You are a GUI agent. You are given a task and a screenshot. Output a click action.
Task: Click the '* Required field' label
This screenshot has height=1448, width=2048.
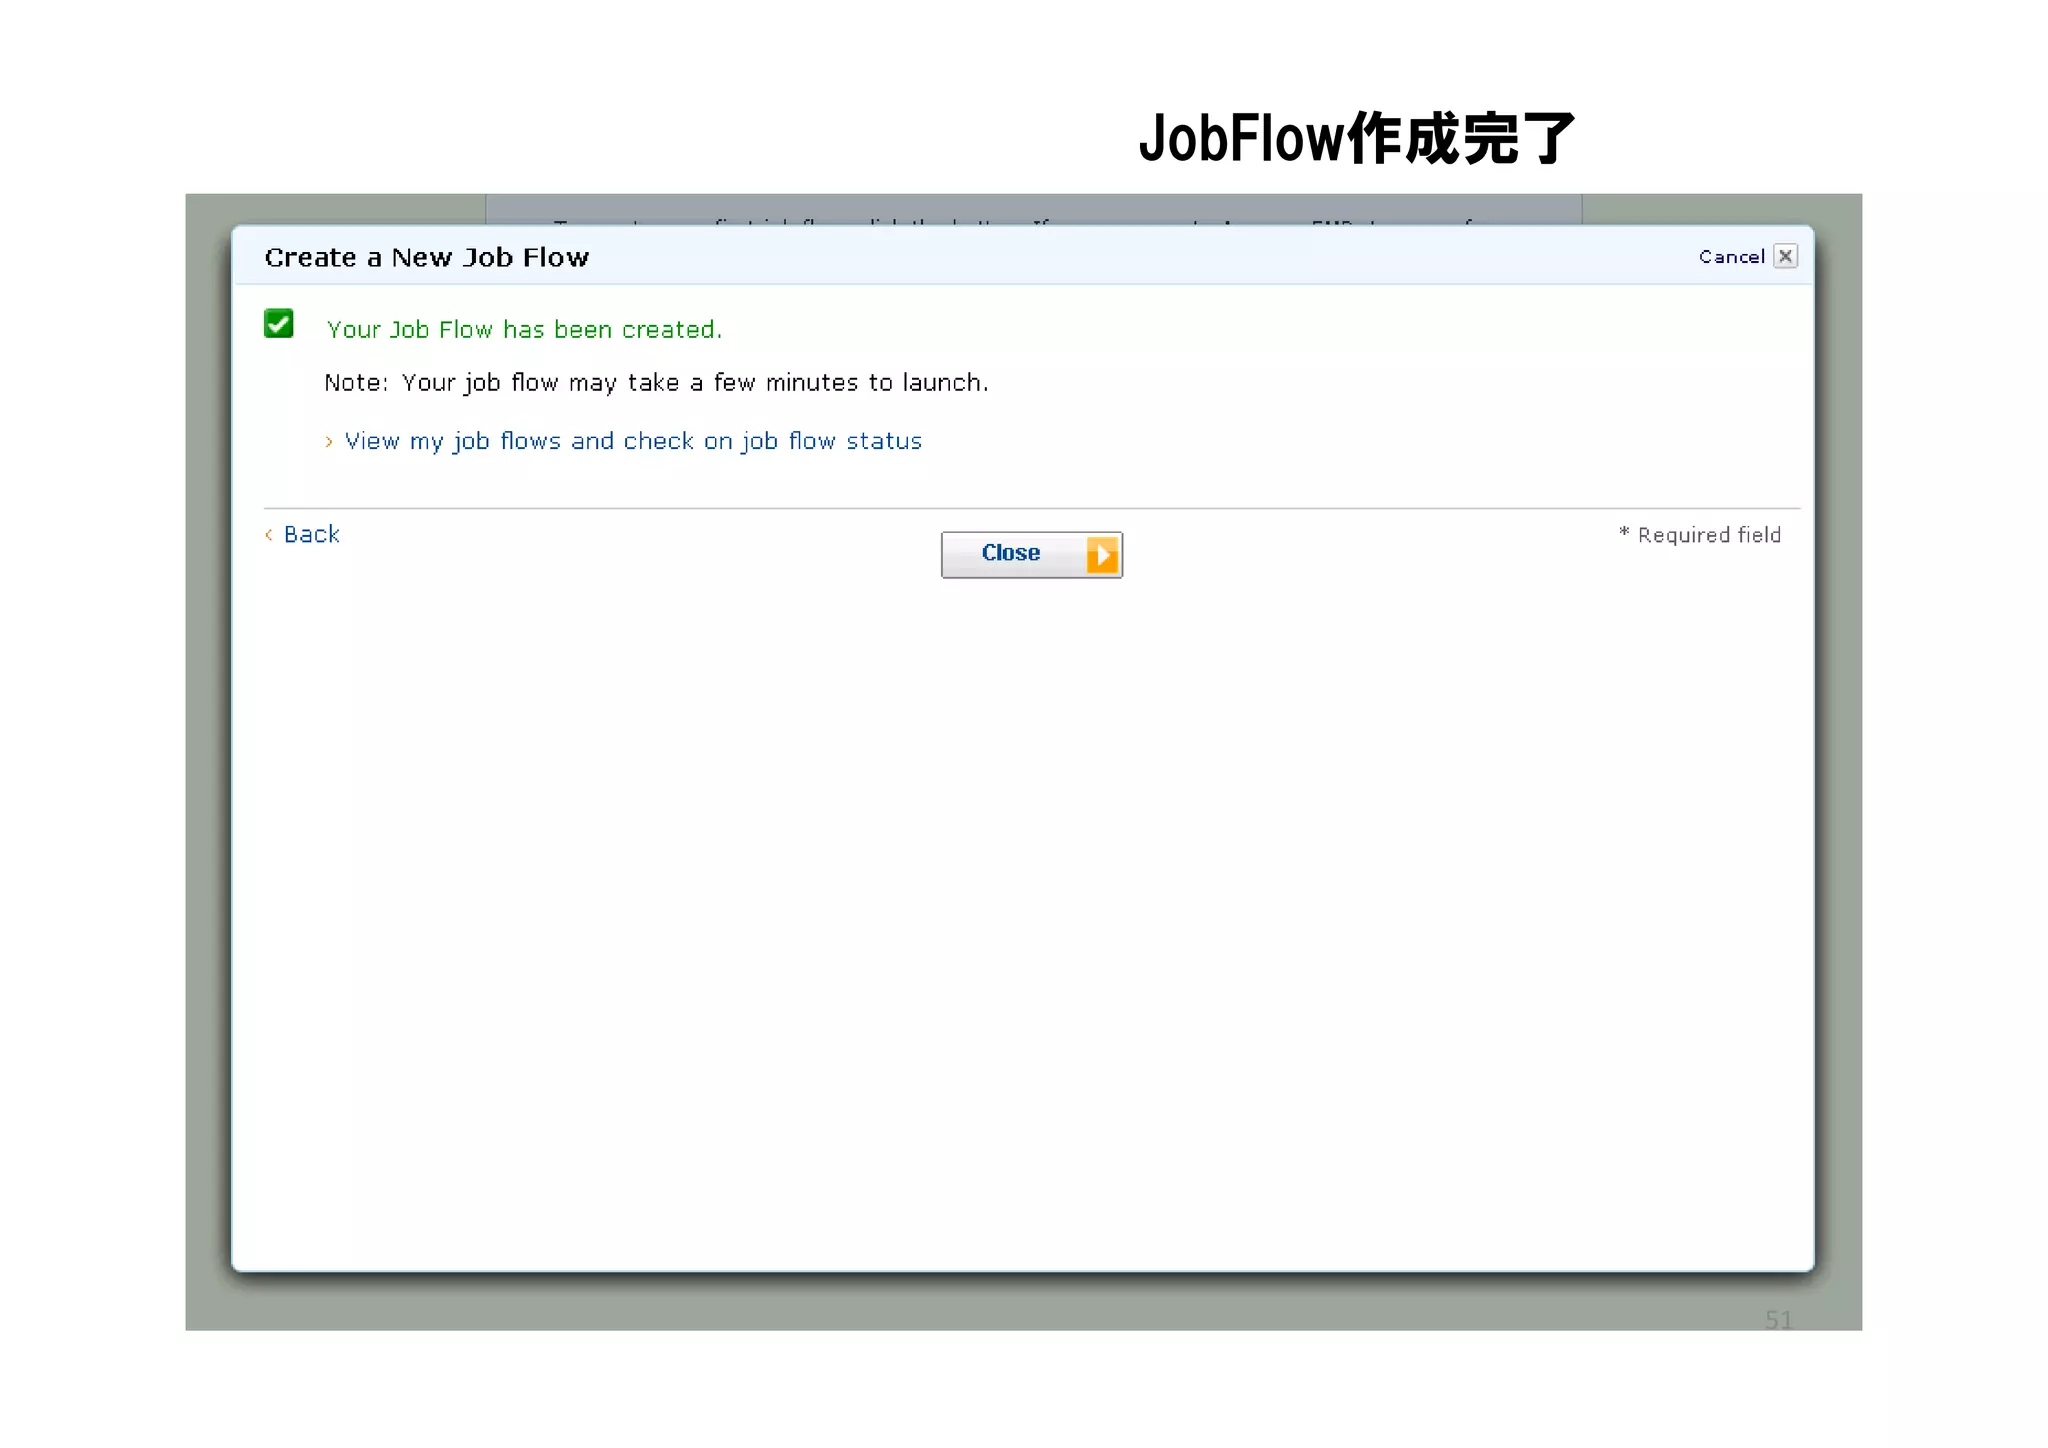1700,535
